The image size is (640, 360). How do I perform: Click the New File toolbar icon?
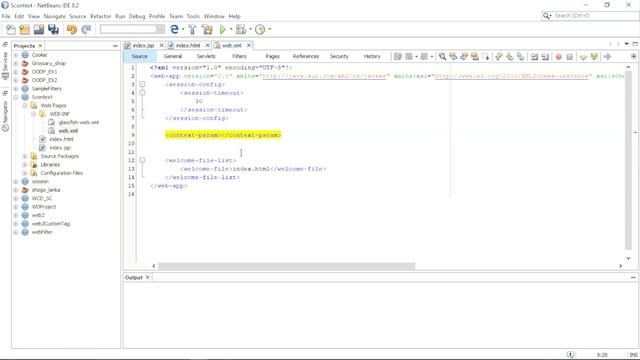click(11, 29)
